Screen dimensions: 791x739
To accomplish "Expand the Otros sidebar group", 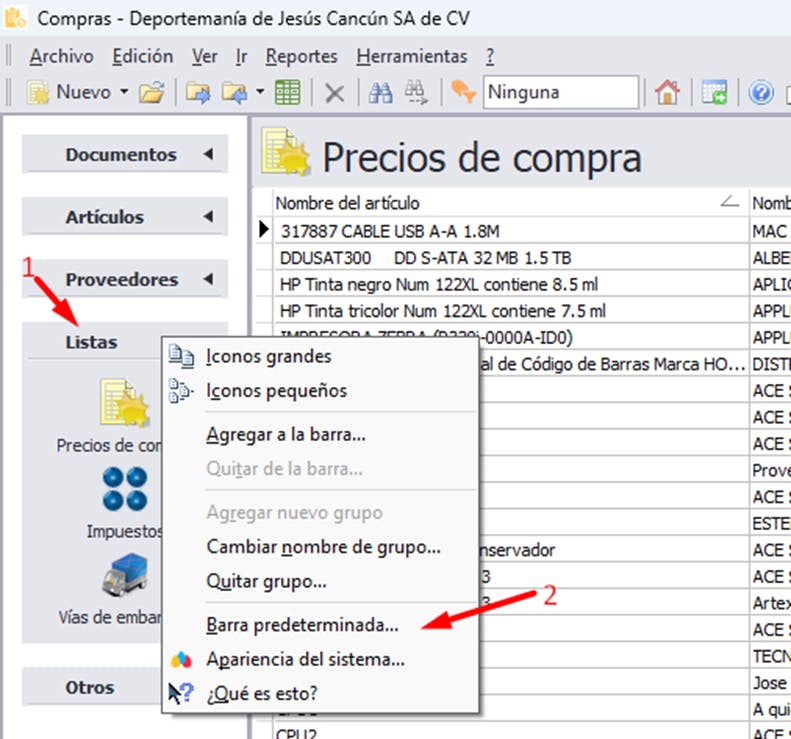I will click(92, 687).
